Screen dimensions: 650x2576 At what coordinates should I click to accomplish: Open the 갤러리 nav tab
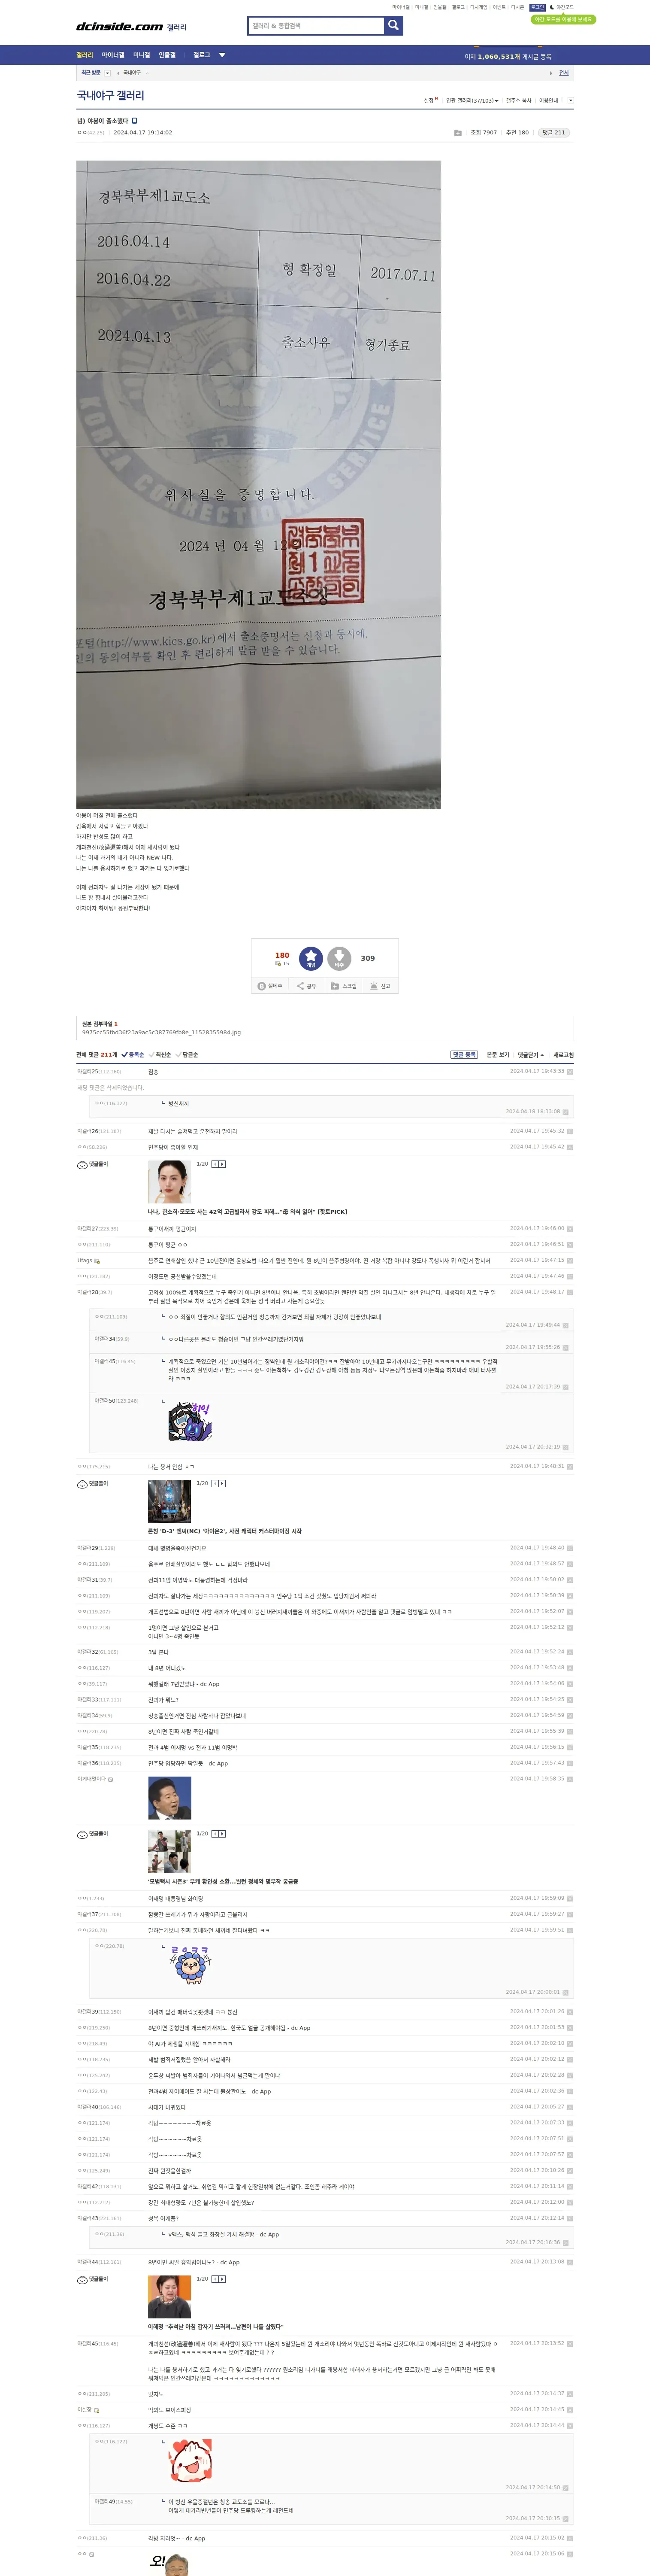tap(85, 55)
